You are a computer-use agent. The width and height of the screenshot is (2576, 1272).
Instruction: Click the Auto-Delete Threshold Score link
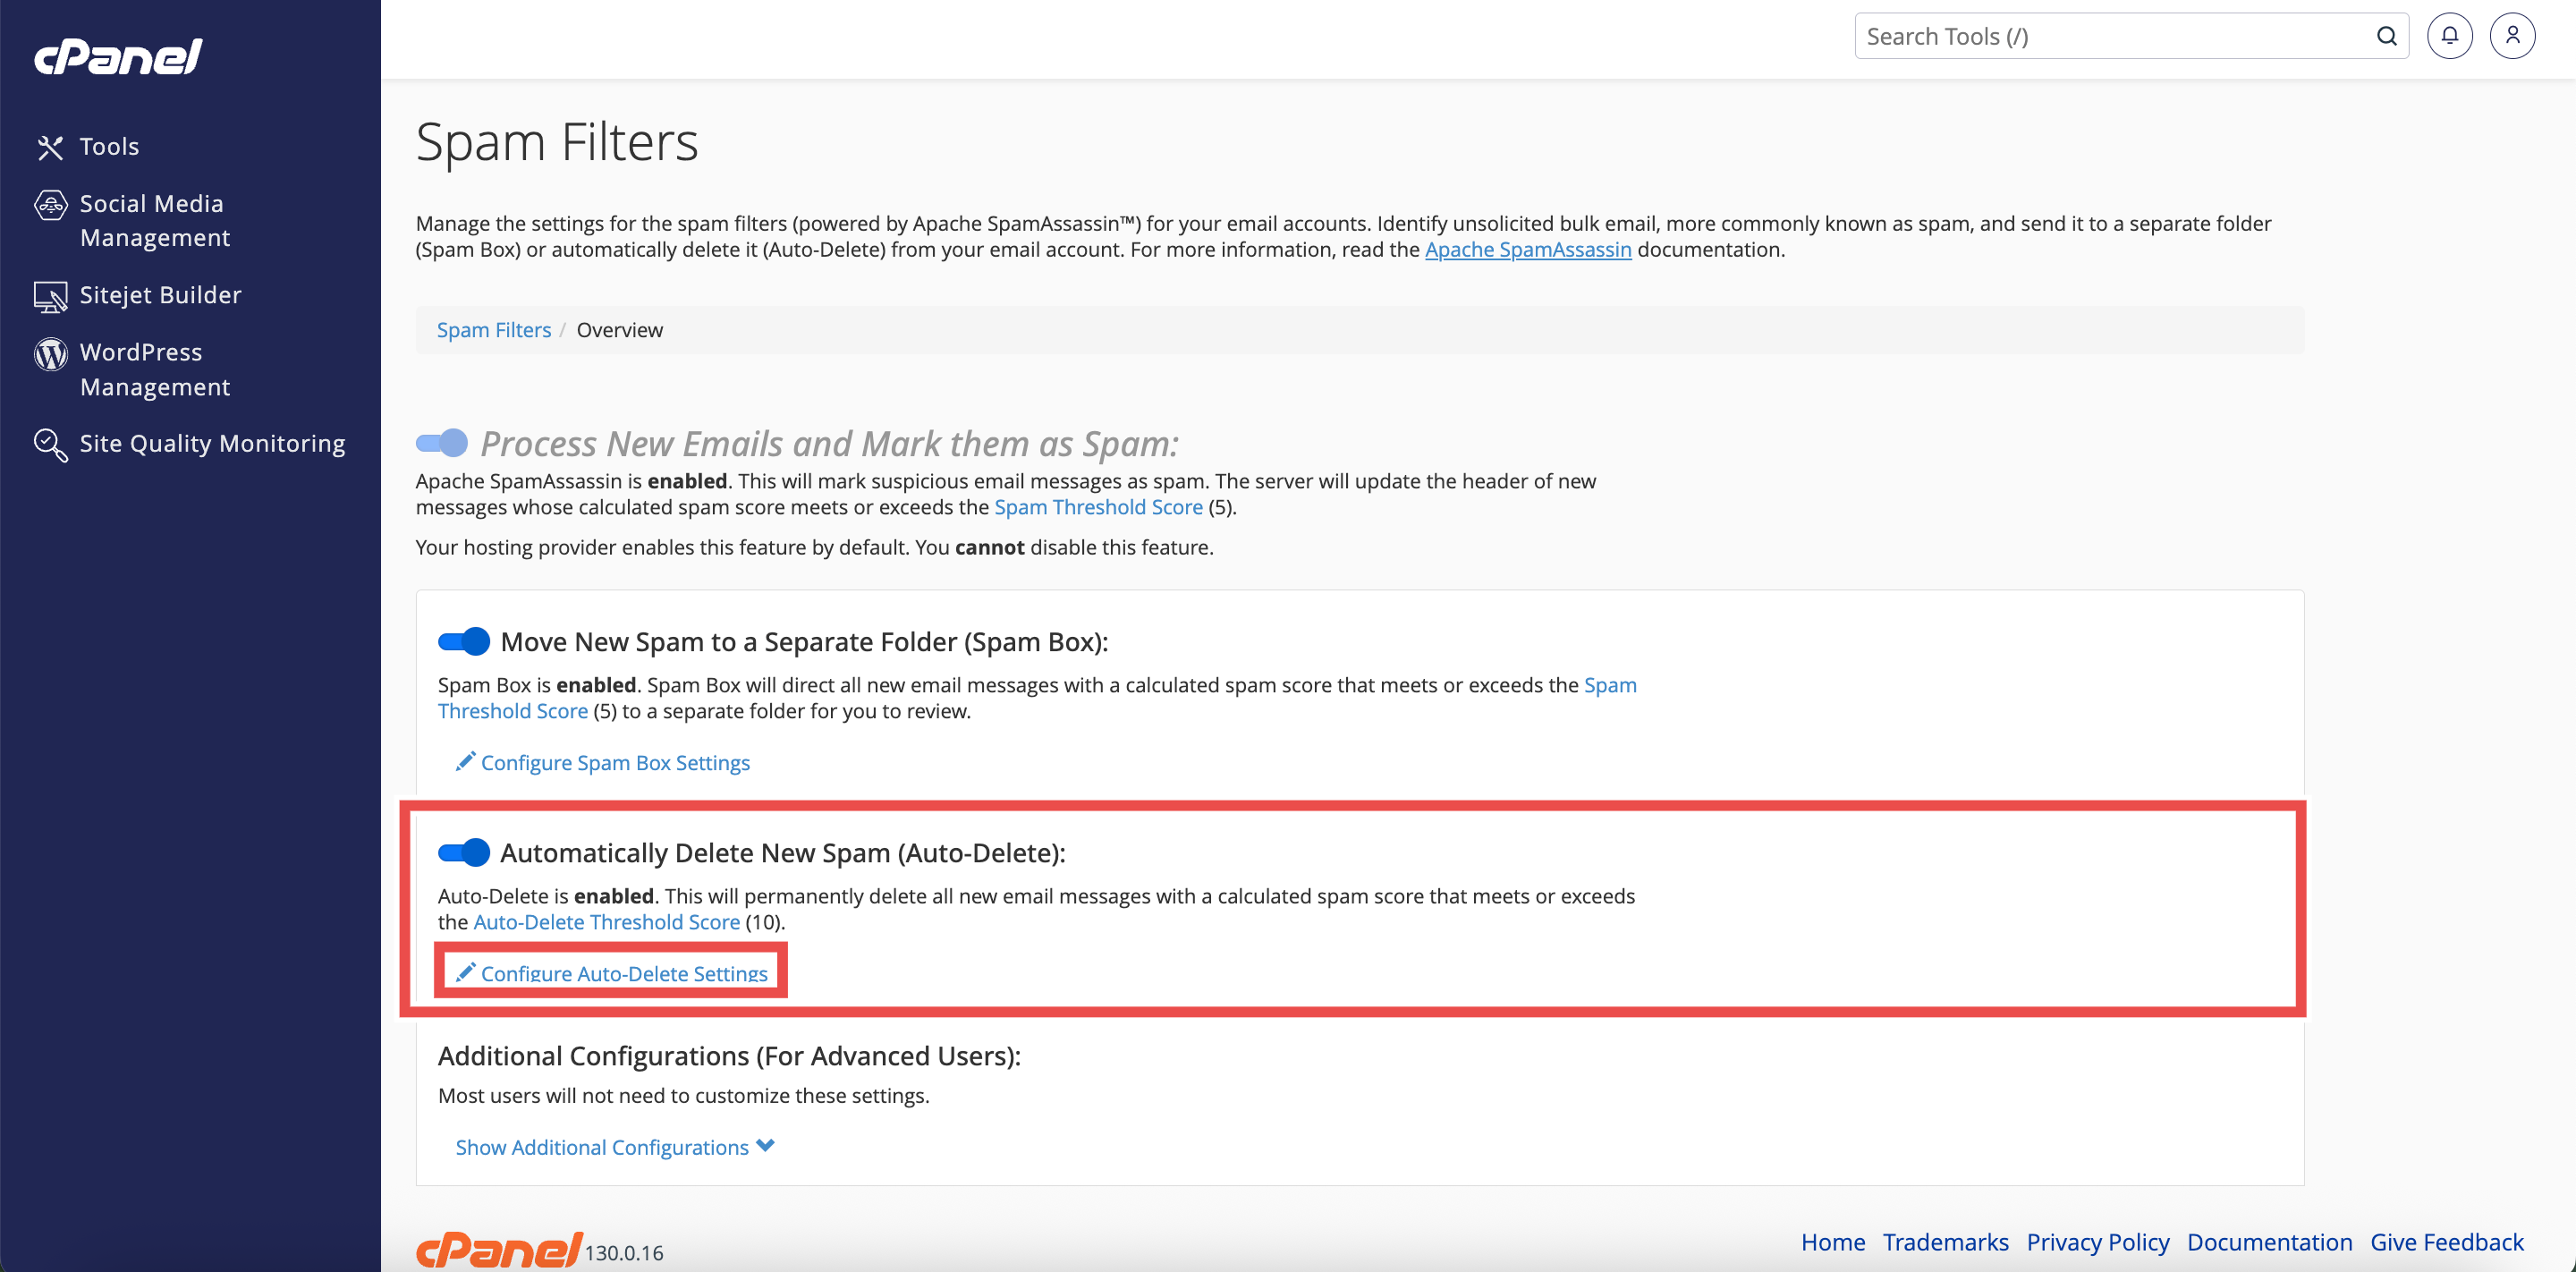[606, 922]
